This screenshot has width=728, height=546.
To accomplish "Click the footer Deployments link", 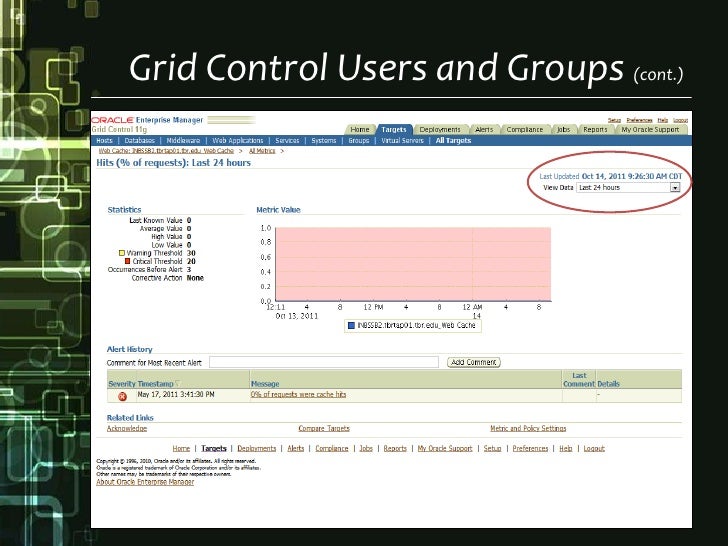I will [x=257, y=448].
